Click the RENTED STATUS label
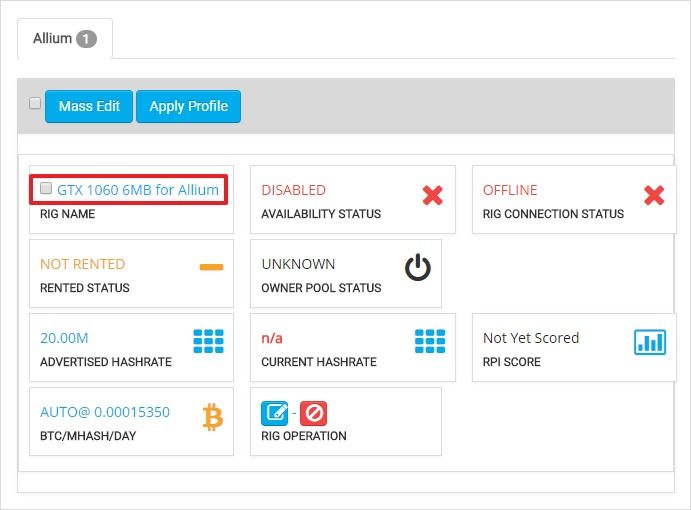This screenshot has width=691, height=510. pos(85,288)
